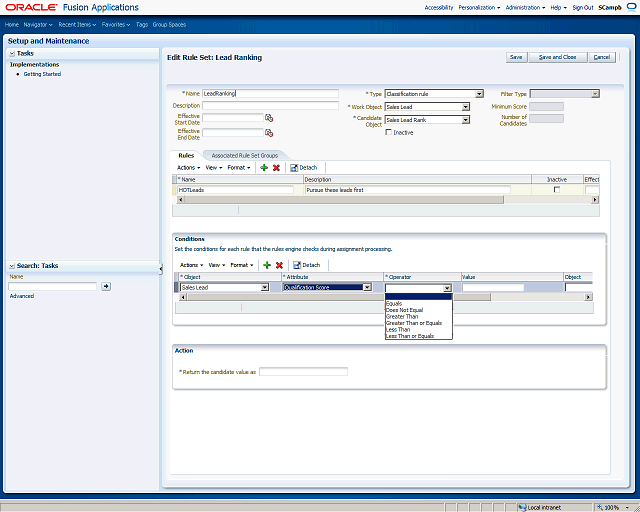
Task: Open the Candidate Object dropdown
Action: coord(466,120)
